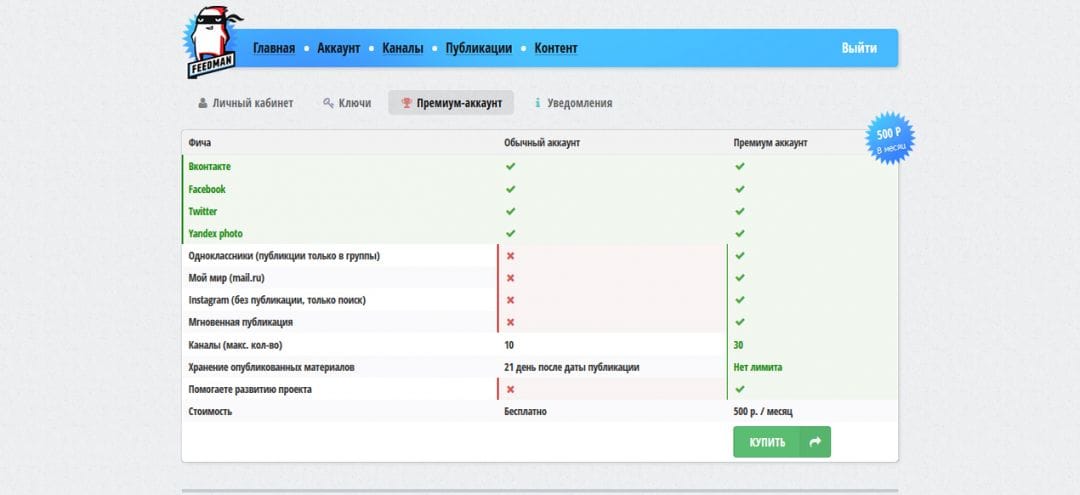Click the Стоимость row label
This screenshot has width=1080, height=495.
pyautogui.click(x=210, y=411)
